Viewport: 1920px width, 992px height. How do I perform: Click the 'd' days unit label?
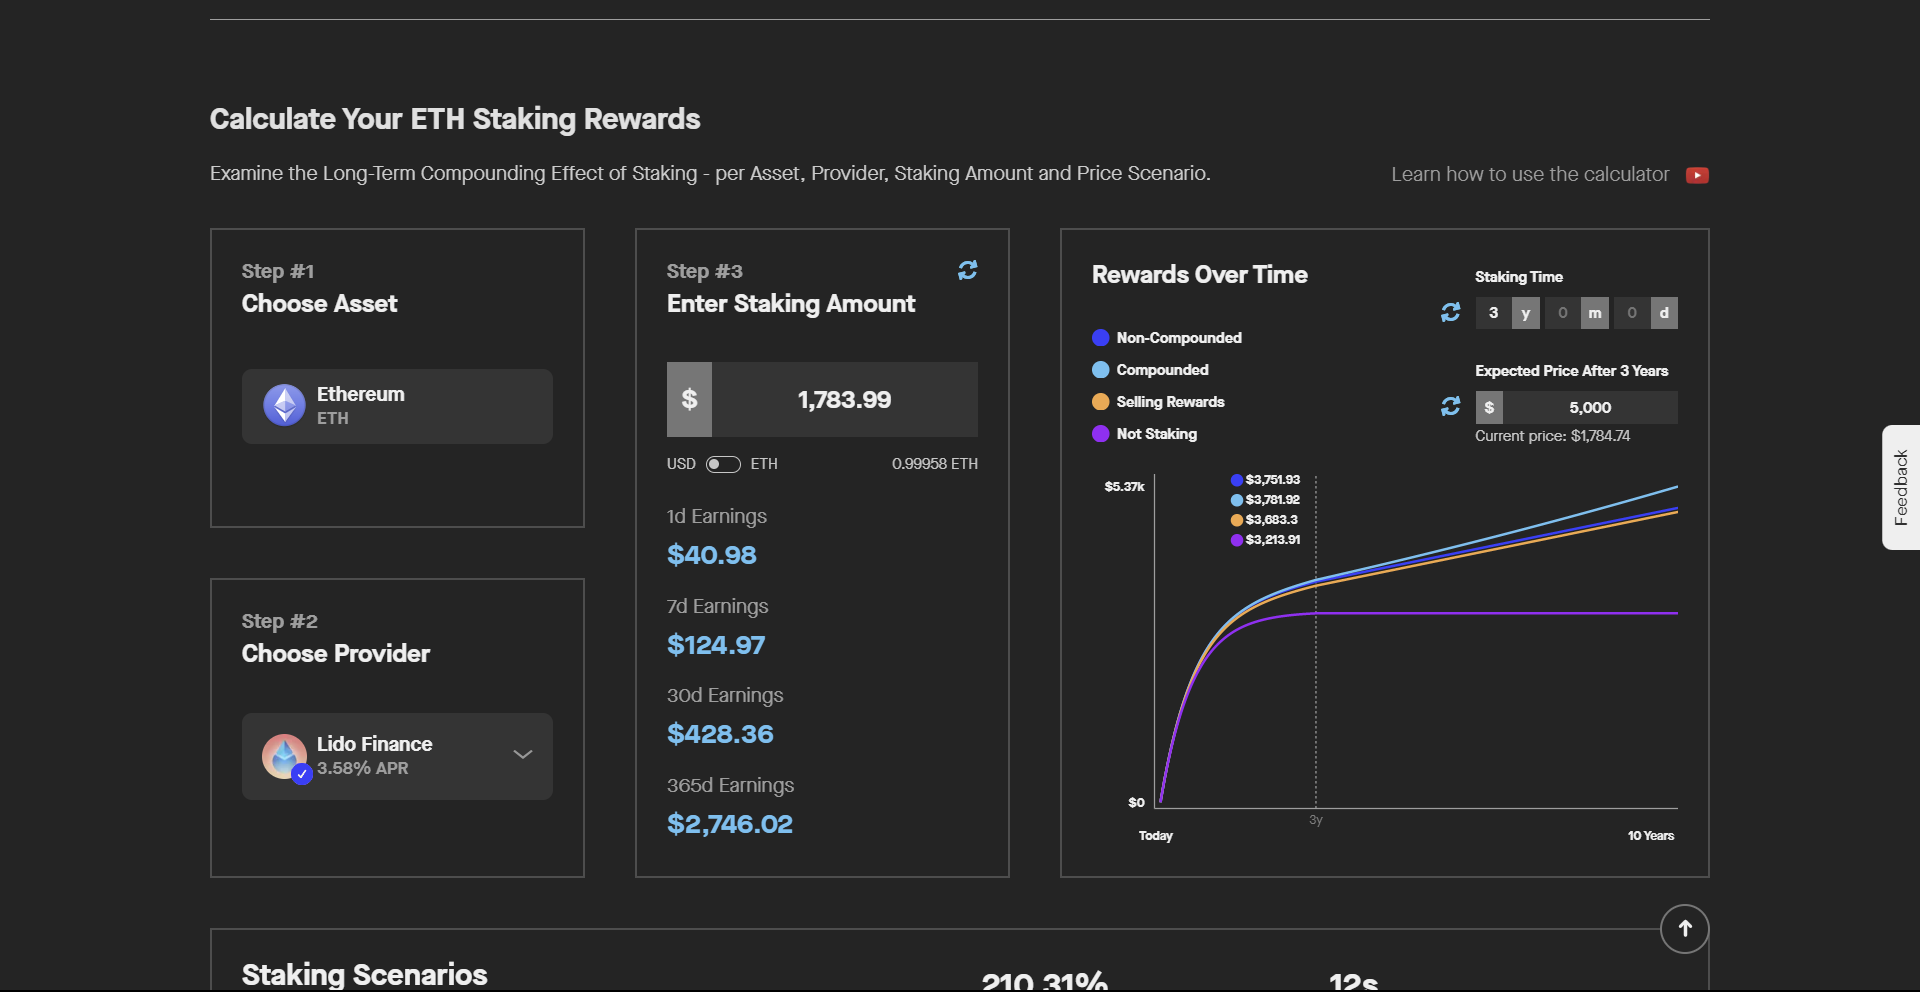point(1664,313)
